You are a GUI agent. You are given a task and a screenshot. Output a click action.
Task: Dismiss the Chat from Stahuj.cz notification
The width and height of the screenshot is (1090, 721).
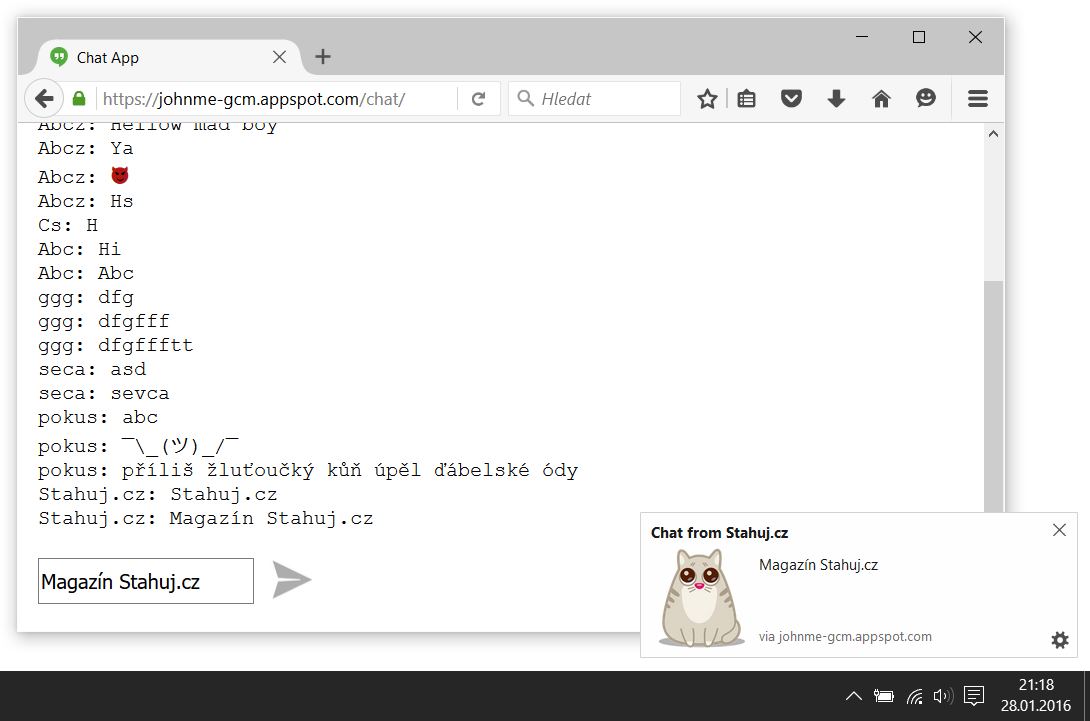pyautogui.click(x=1059, y=530)
